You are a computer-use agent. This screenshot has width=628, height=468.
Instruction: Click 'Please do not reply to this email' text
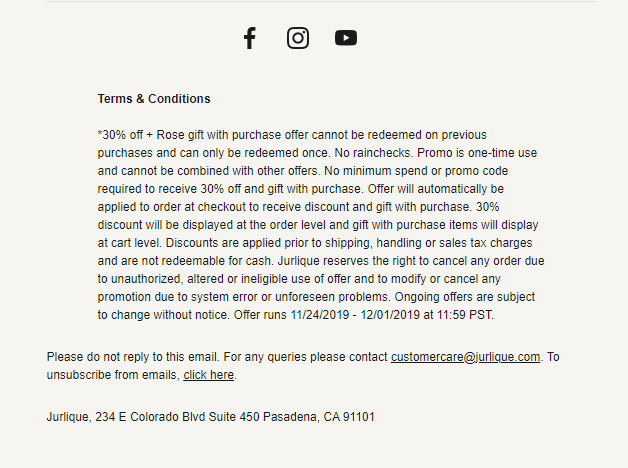coord(133,357)
